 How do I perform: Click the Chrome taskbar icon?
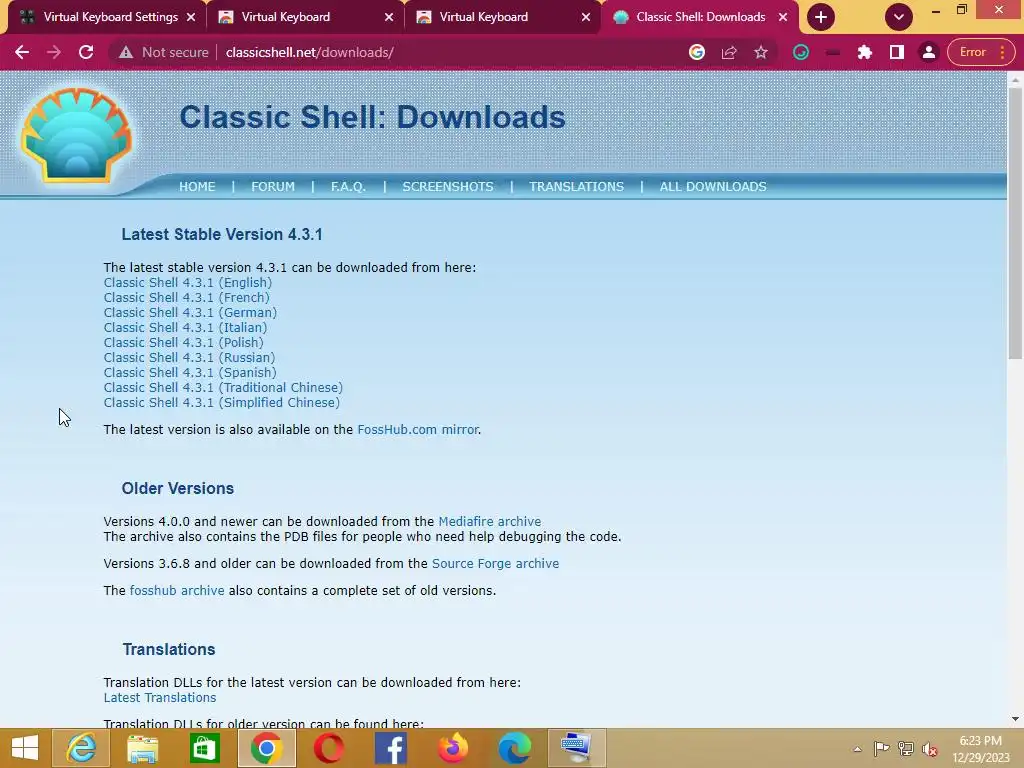(x=266, y=748)
